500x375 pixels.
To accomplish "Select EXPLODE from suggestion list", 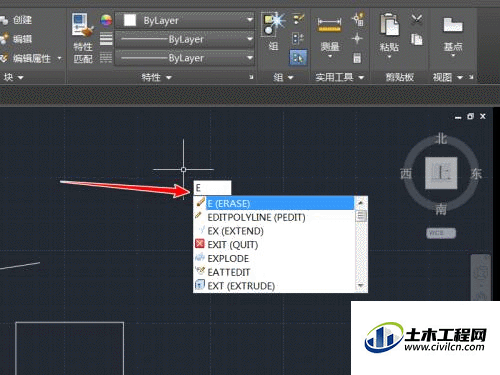I will [274, 258].
